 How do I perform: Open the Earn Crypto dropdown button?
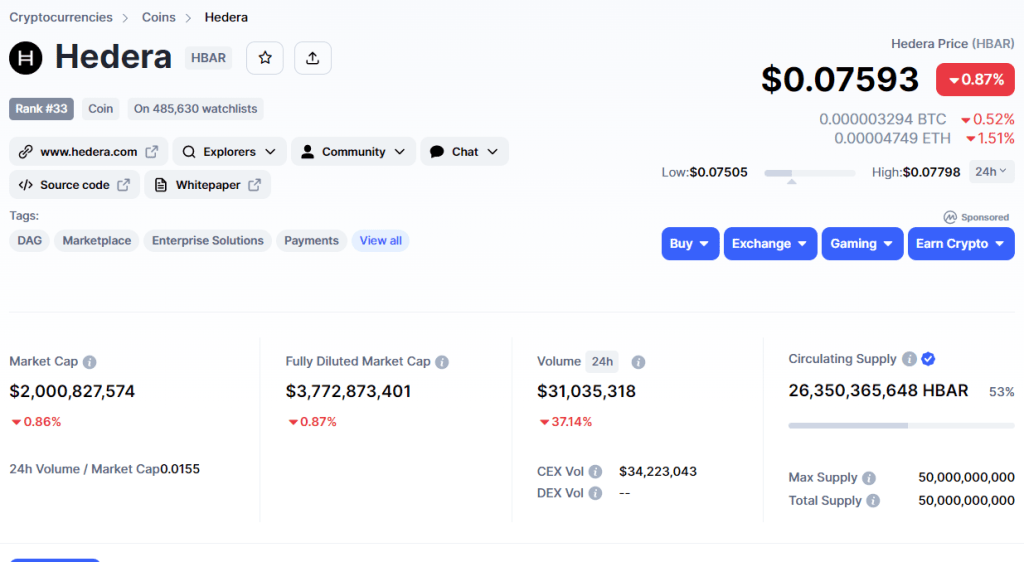coord(961,243)
